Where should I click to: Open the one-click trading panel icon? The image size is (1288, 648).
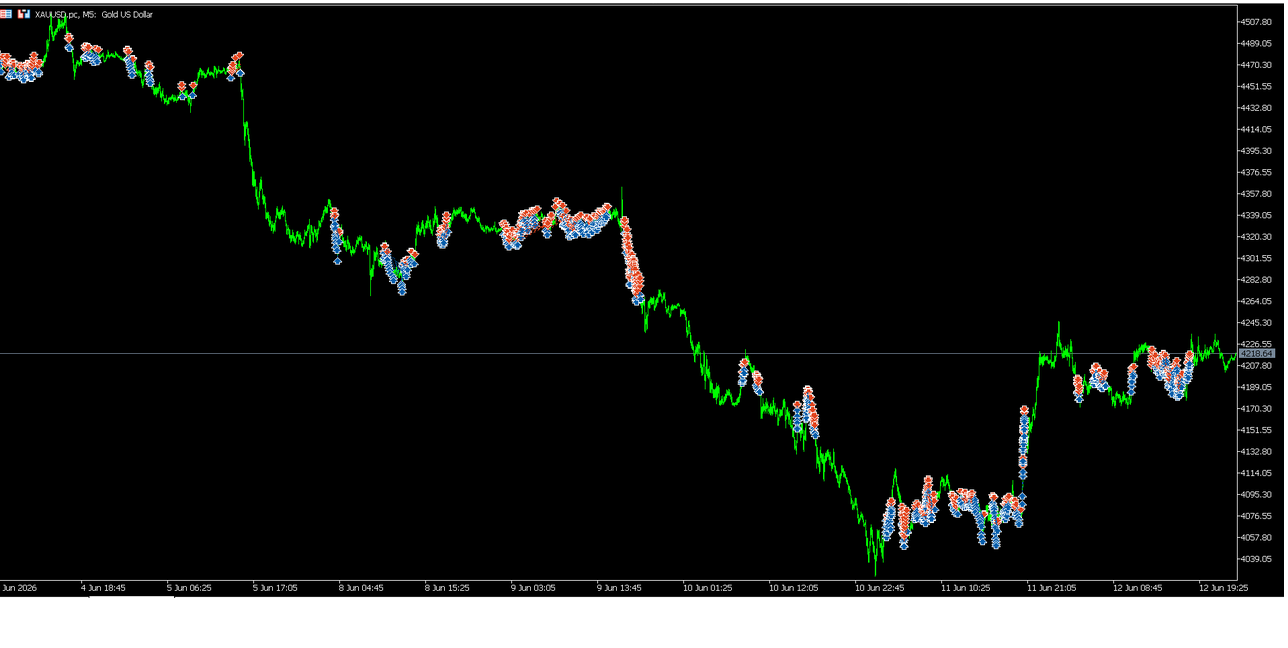pos(6,14)
